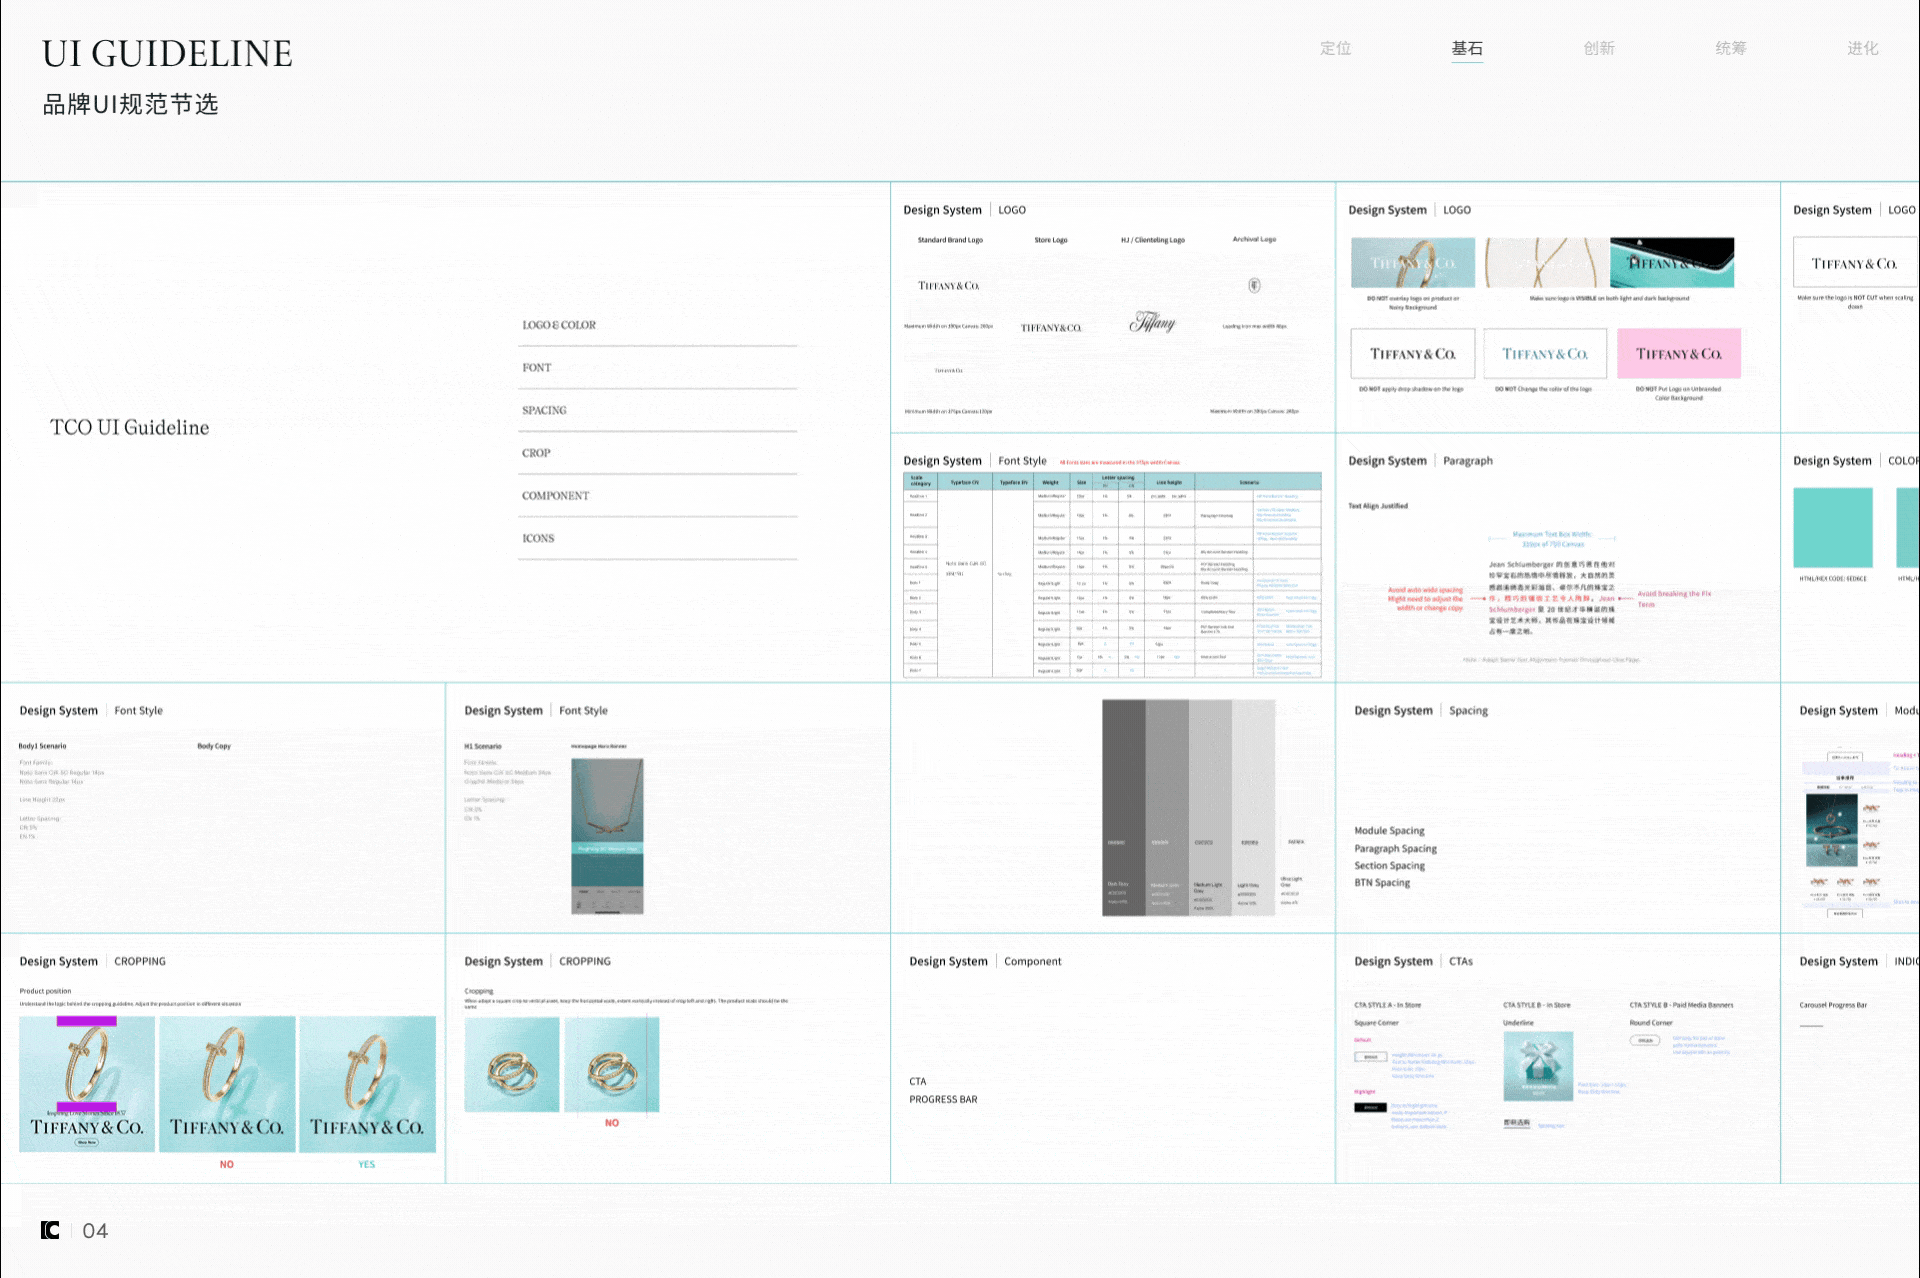Click the Carousel Progress Bar indicator
Image resolution: width=1920 pixels, height=1278 pixels.
pos(1811,1026)
